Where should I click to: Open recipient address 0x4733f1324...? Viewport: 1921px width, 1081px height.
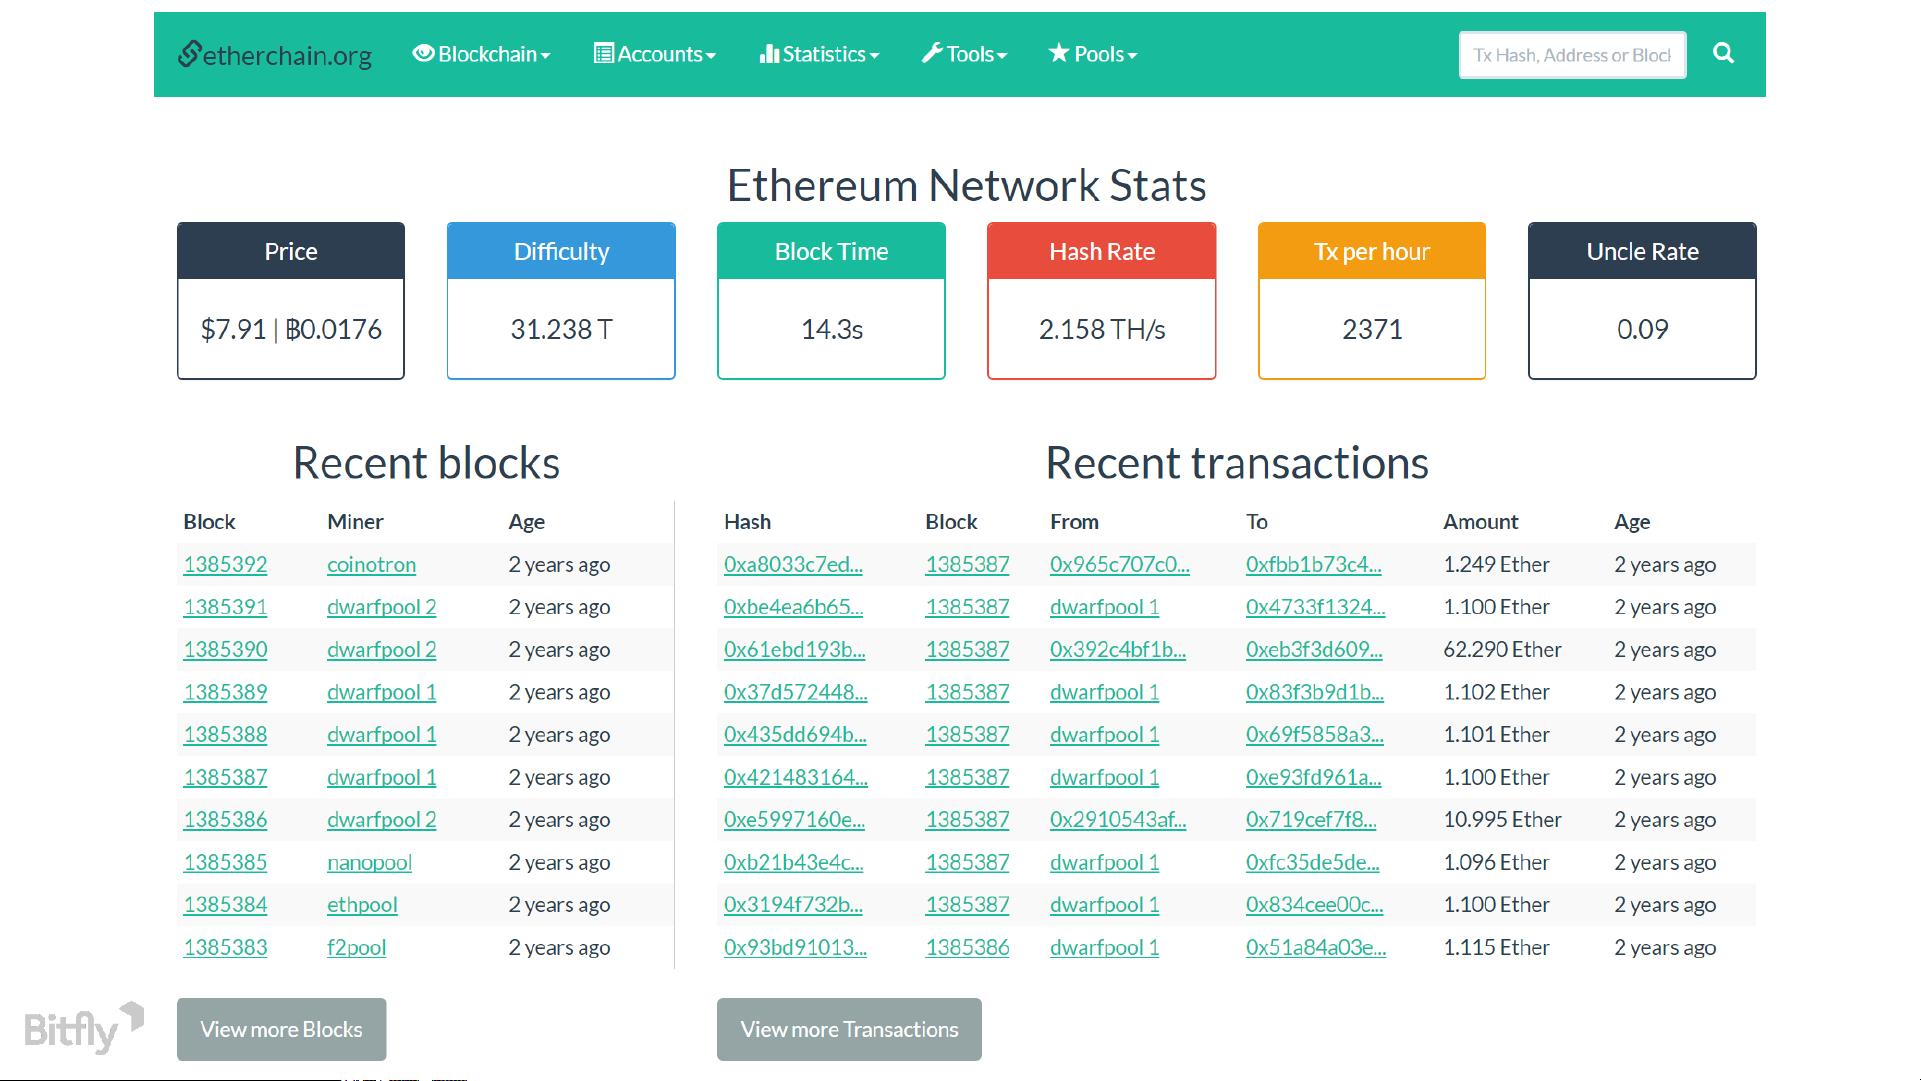[1315, 607]
